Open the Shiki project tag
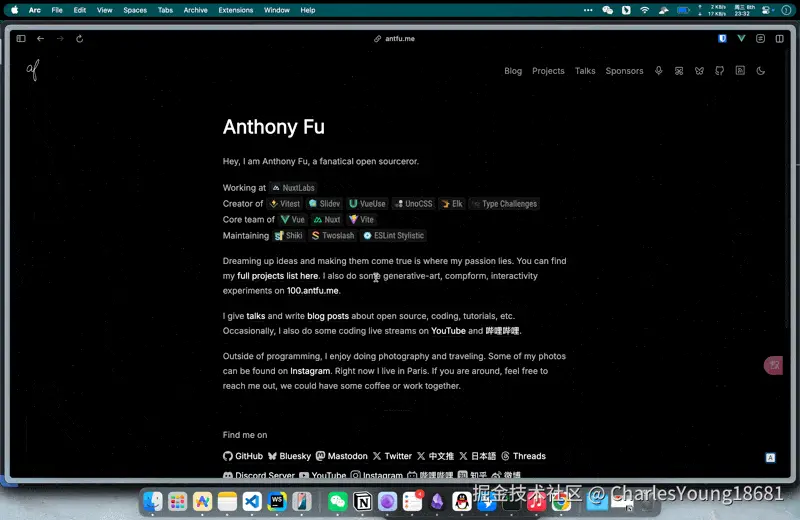Viewport: 800px width, 520px height. pyautogui.click(x=289, y=235)
